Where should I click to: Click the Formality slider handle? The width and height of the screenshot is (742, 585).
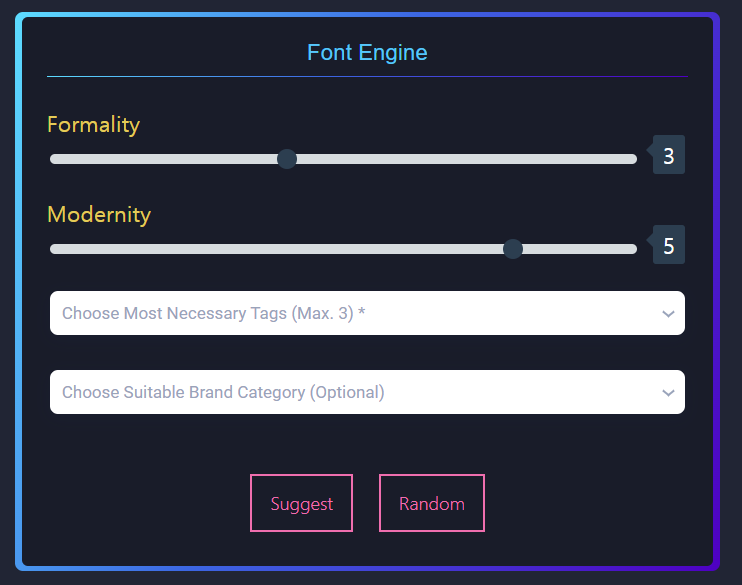coord(287,159)
